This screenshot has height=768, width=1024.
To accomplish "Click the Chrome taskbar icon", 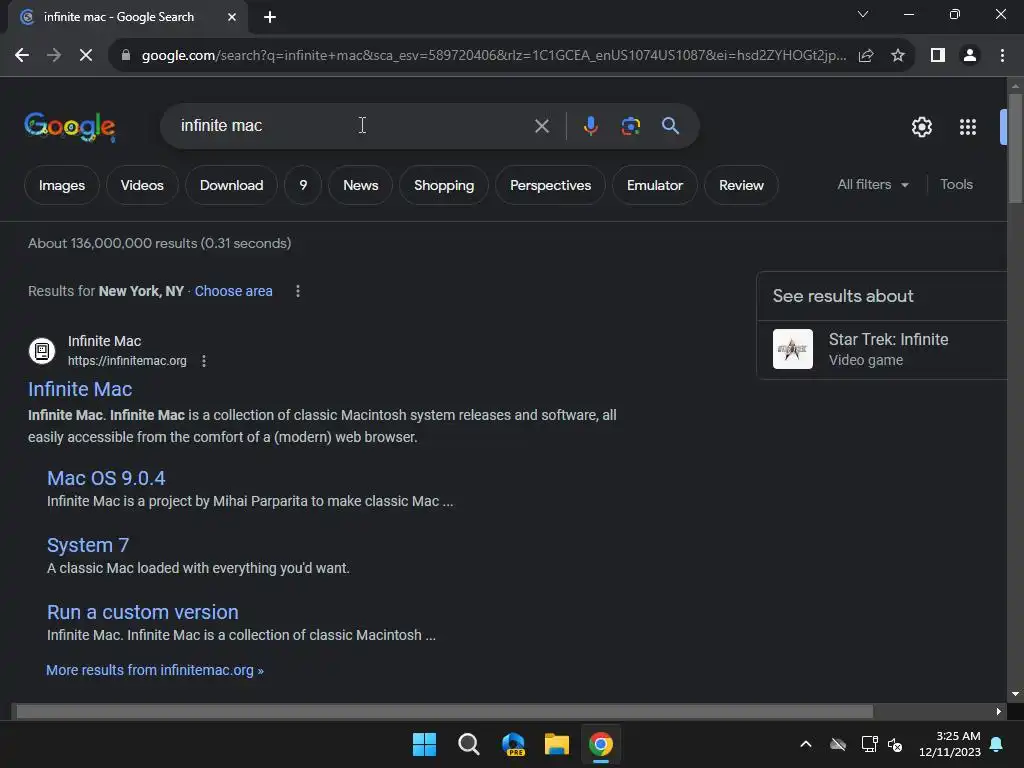I will pos(601,744).
